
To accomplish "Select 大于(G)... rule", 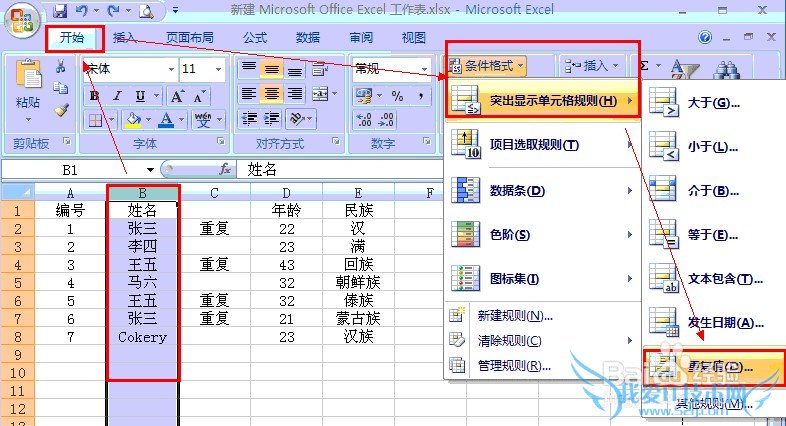I will pyautogui.click(x=714, y=103).
